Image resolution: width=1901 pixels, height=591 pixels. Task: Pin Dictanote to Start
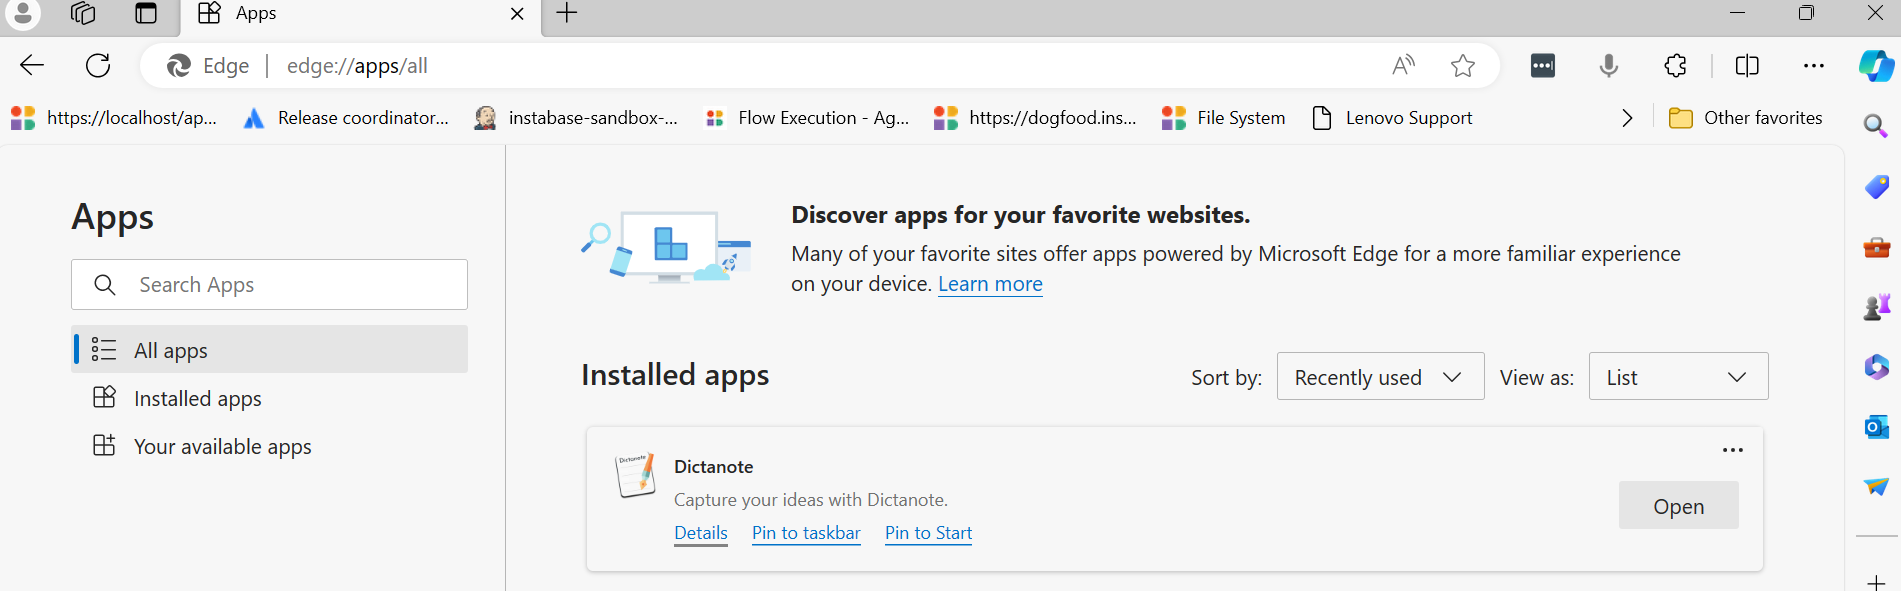click(928, 533)
